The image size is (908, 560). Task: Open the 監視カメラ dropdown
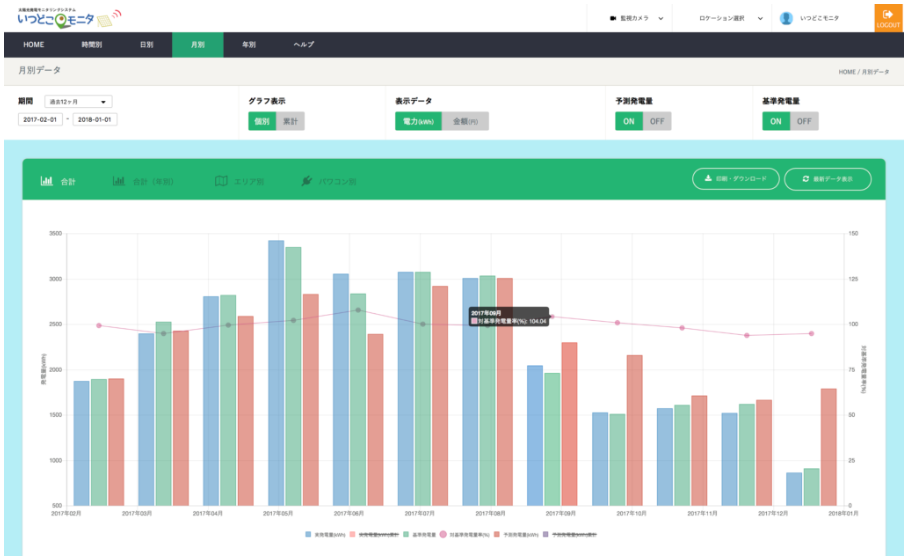[x=636, y=19]
